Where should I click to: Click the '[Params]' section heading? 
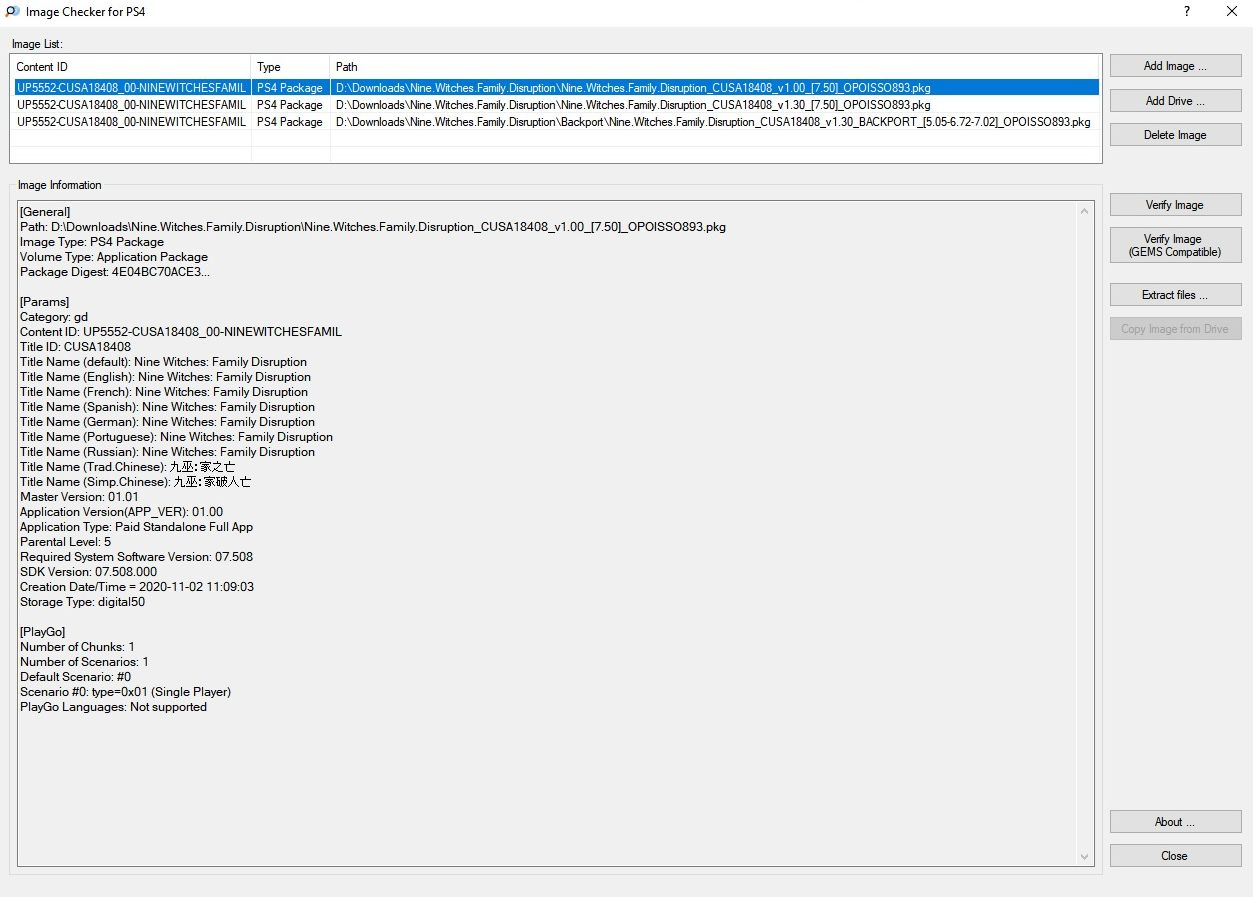[x=45, y=302]
